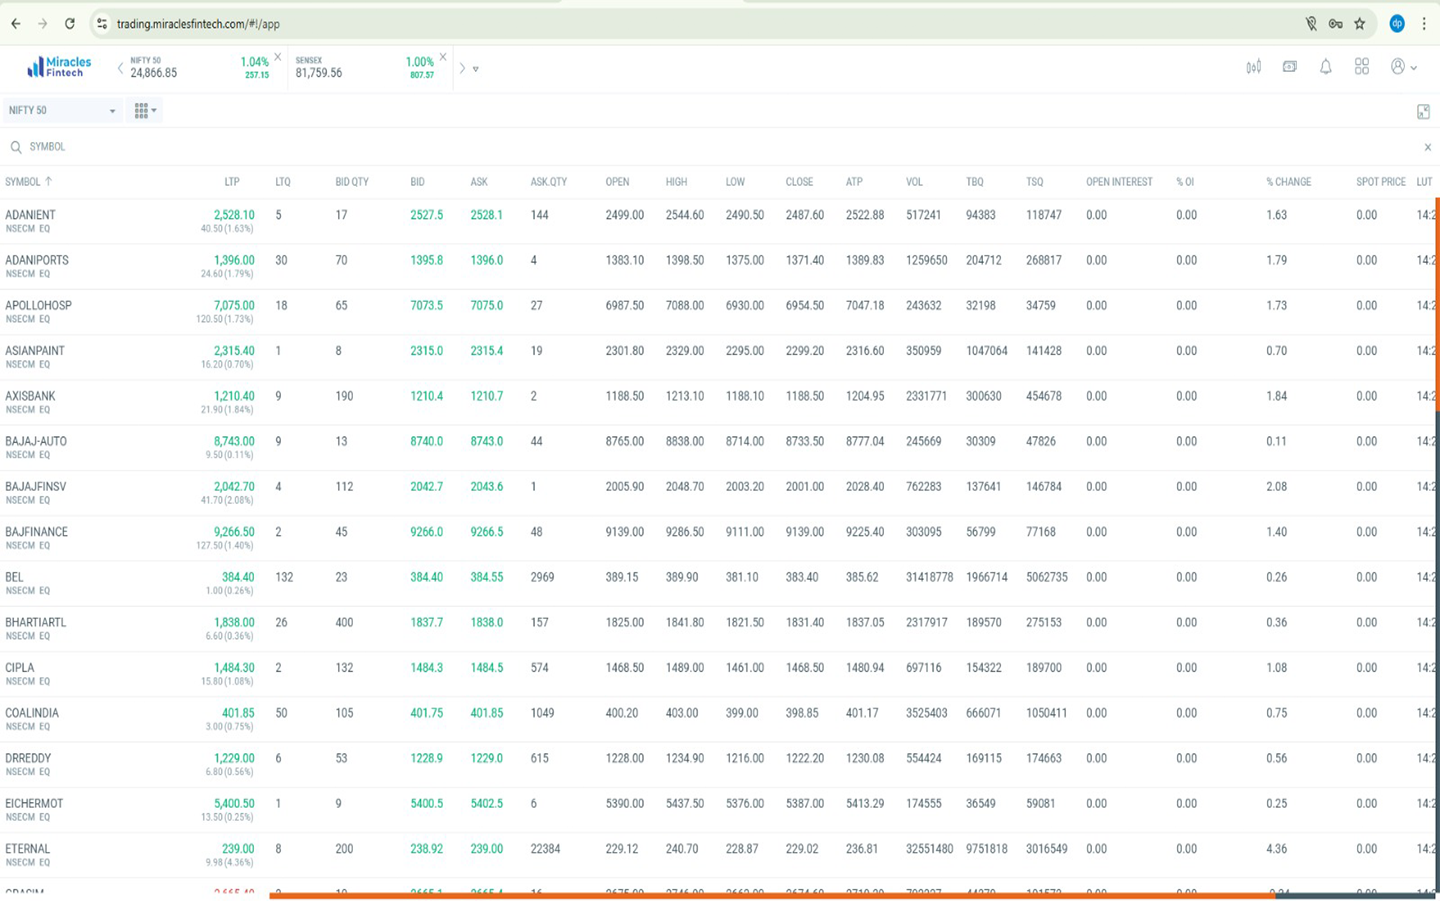Sort by the SYMBOL column header
This screenshot has width=1440, height=901.
(23, 182)
